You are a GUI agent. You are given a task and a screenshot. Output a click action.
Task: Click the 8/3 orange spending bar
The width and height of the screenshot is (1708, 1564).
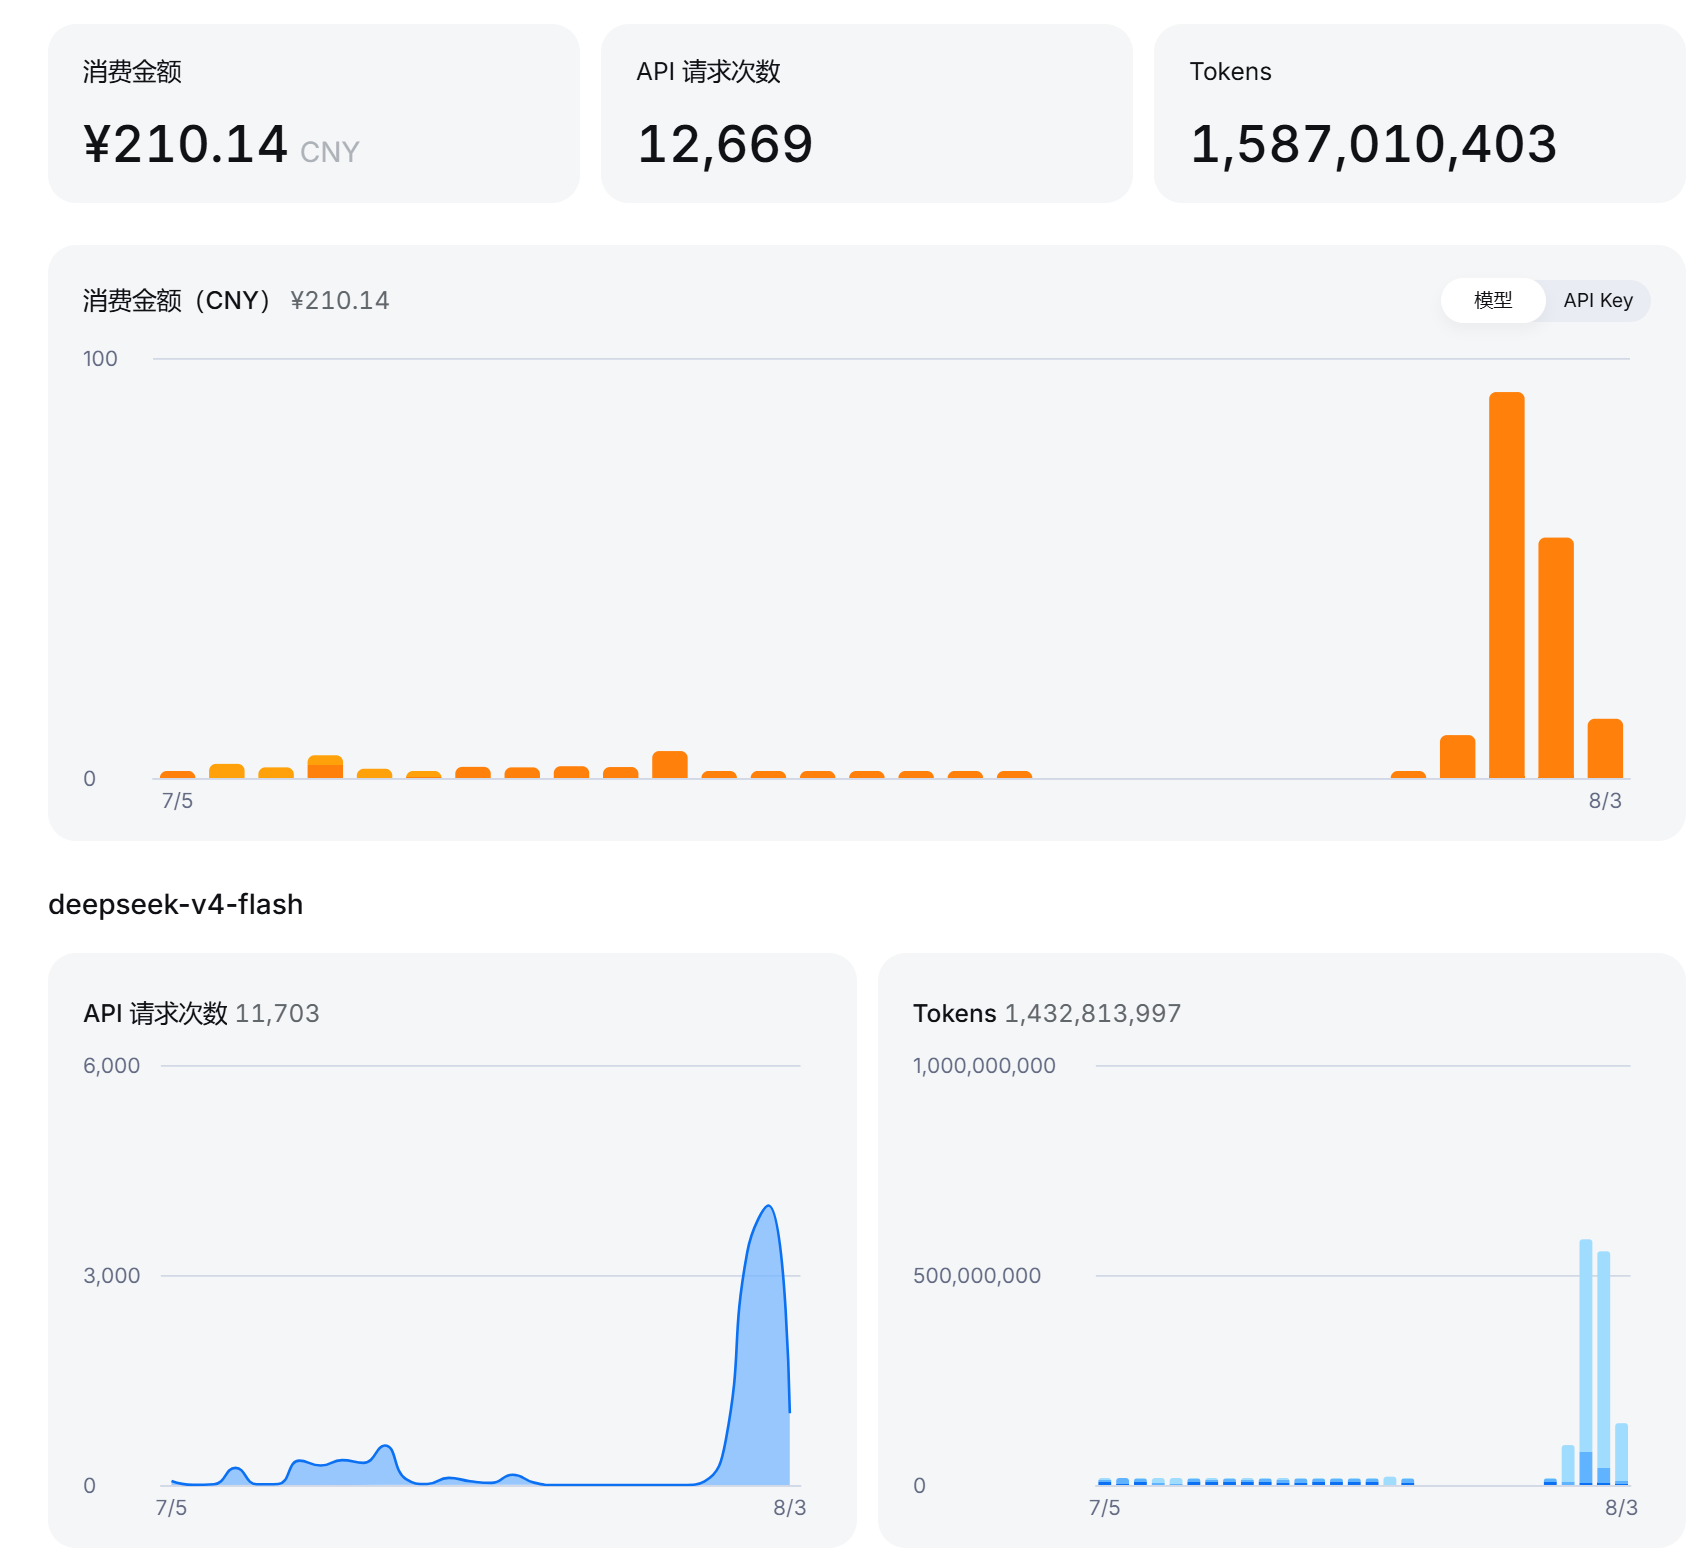click(1605, 748)
